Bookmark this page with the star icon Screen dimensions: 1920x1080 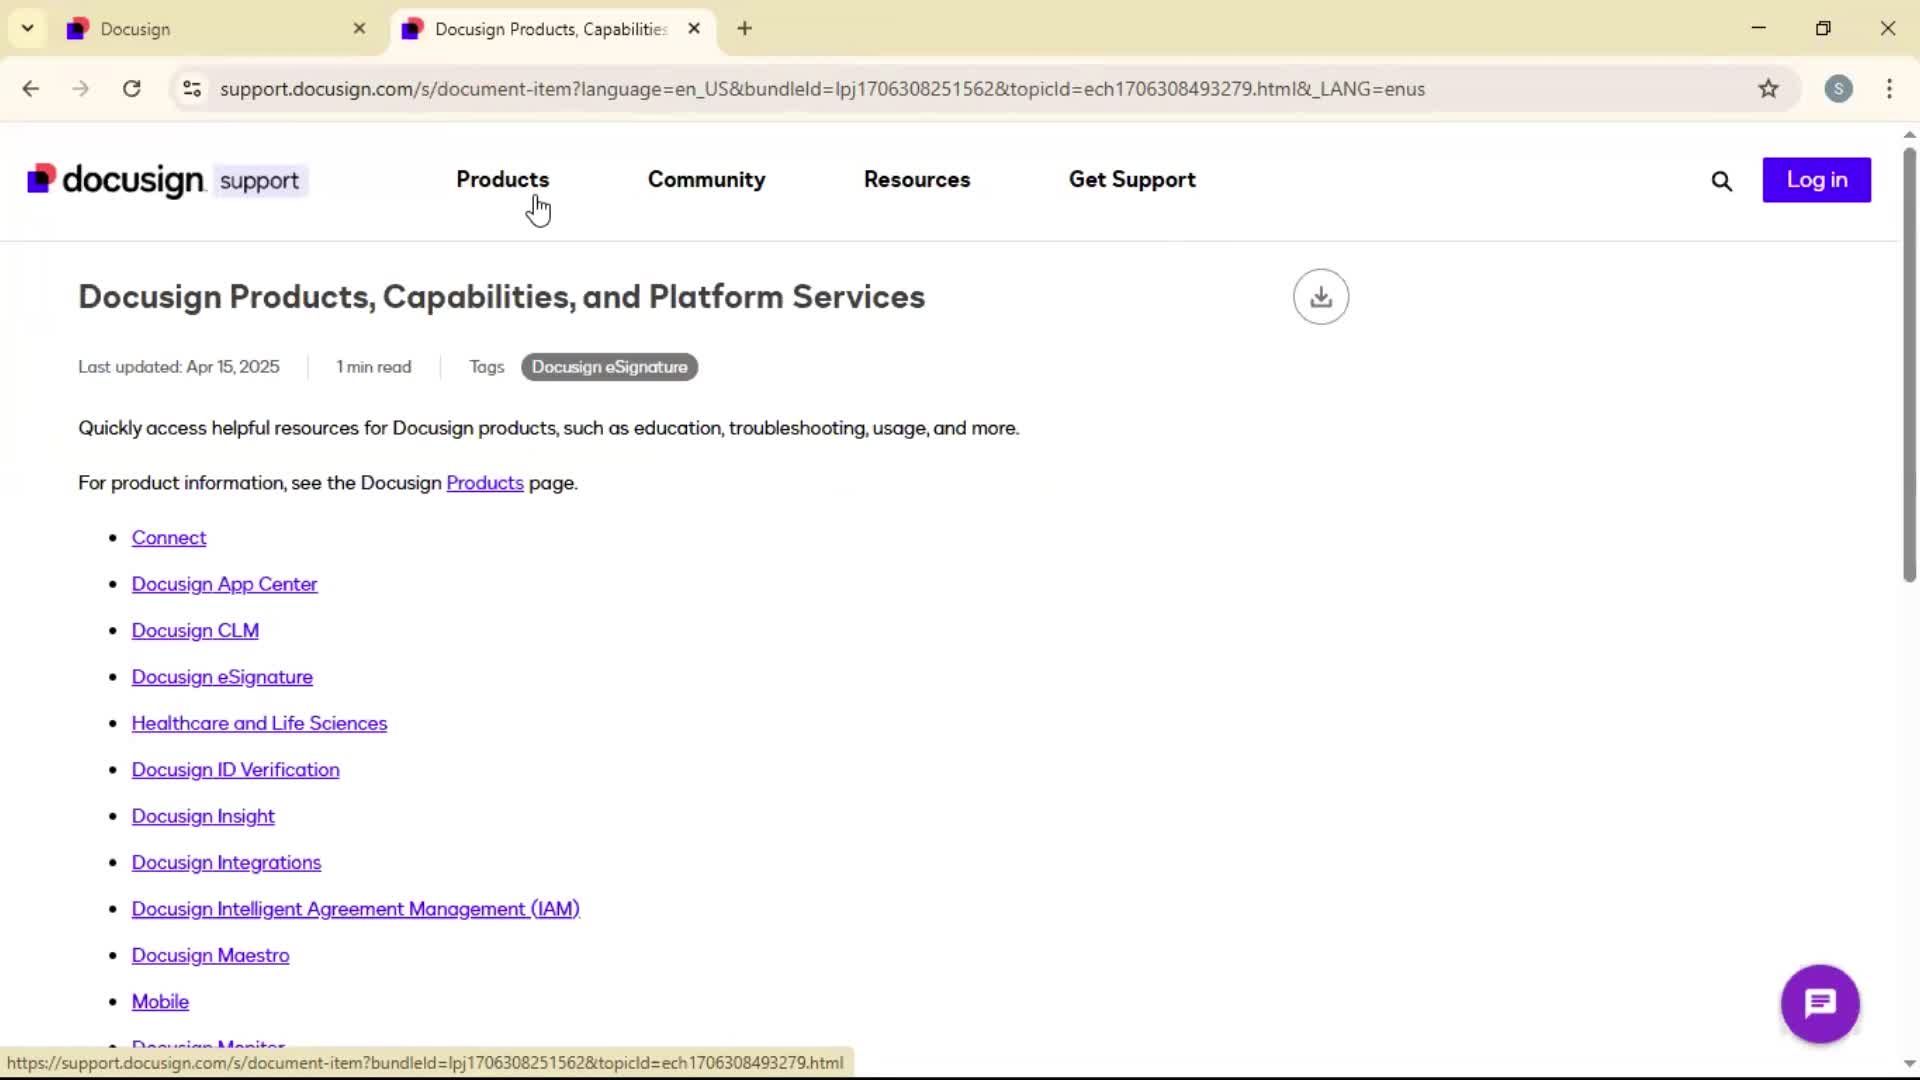pyautogui.click(x=1768, y=89)
